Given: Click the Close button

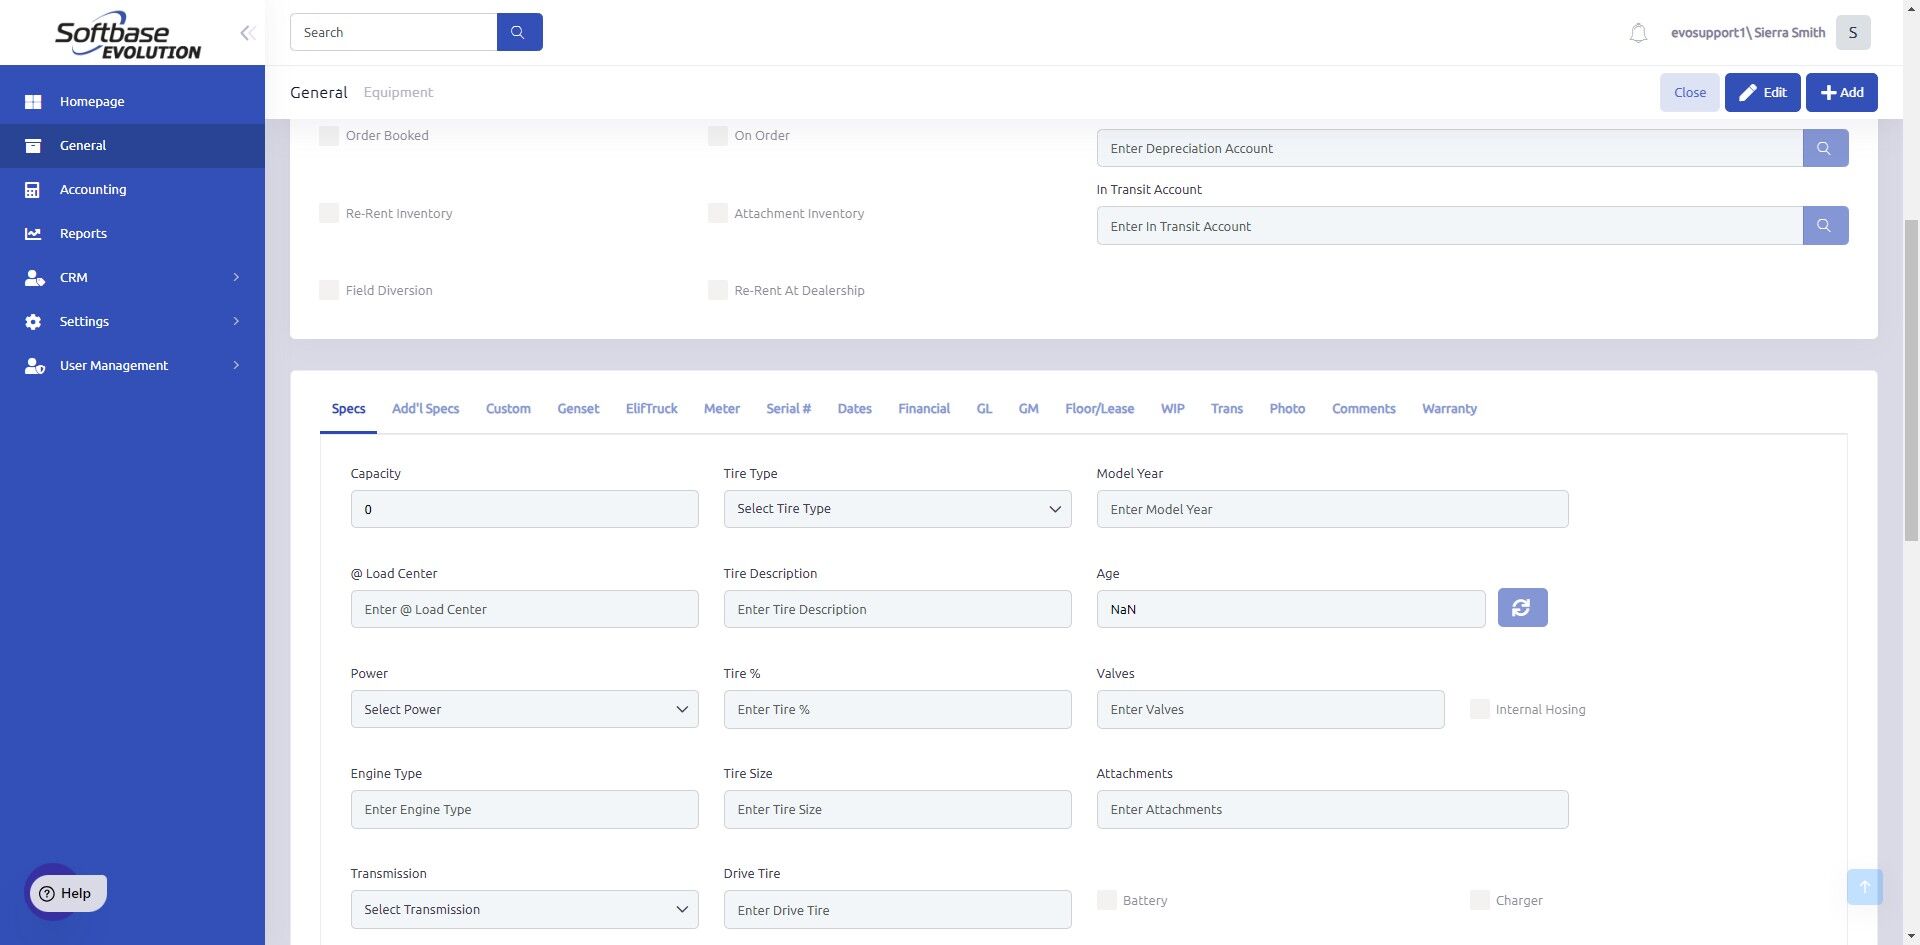Looking at the screenshot, I should tap(1690, 92).
